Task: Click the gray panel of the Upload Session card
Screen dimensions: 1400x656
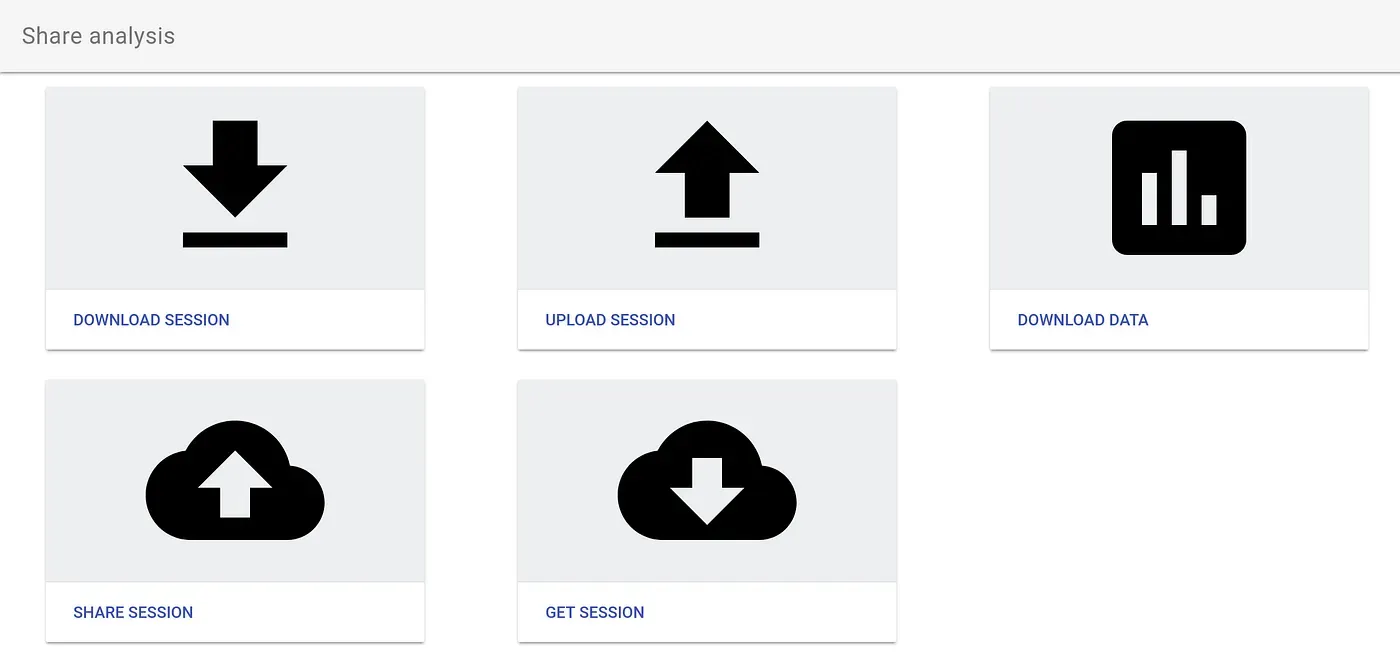Action: [707, 188]
